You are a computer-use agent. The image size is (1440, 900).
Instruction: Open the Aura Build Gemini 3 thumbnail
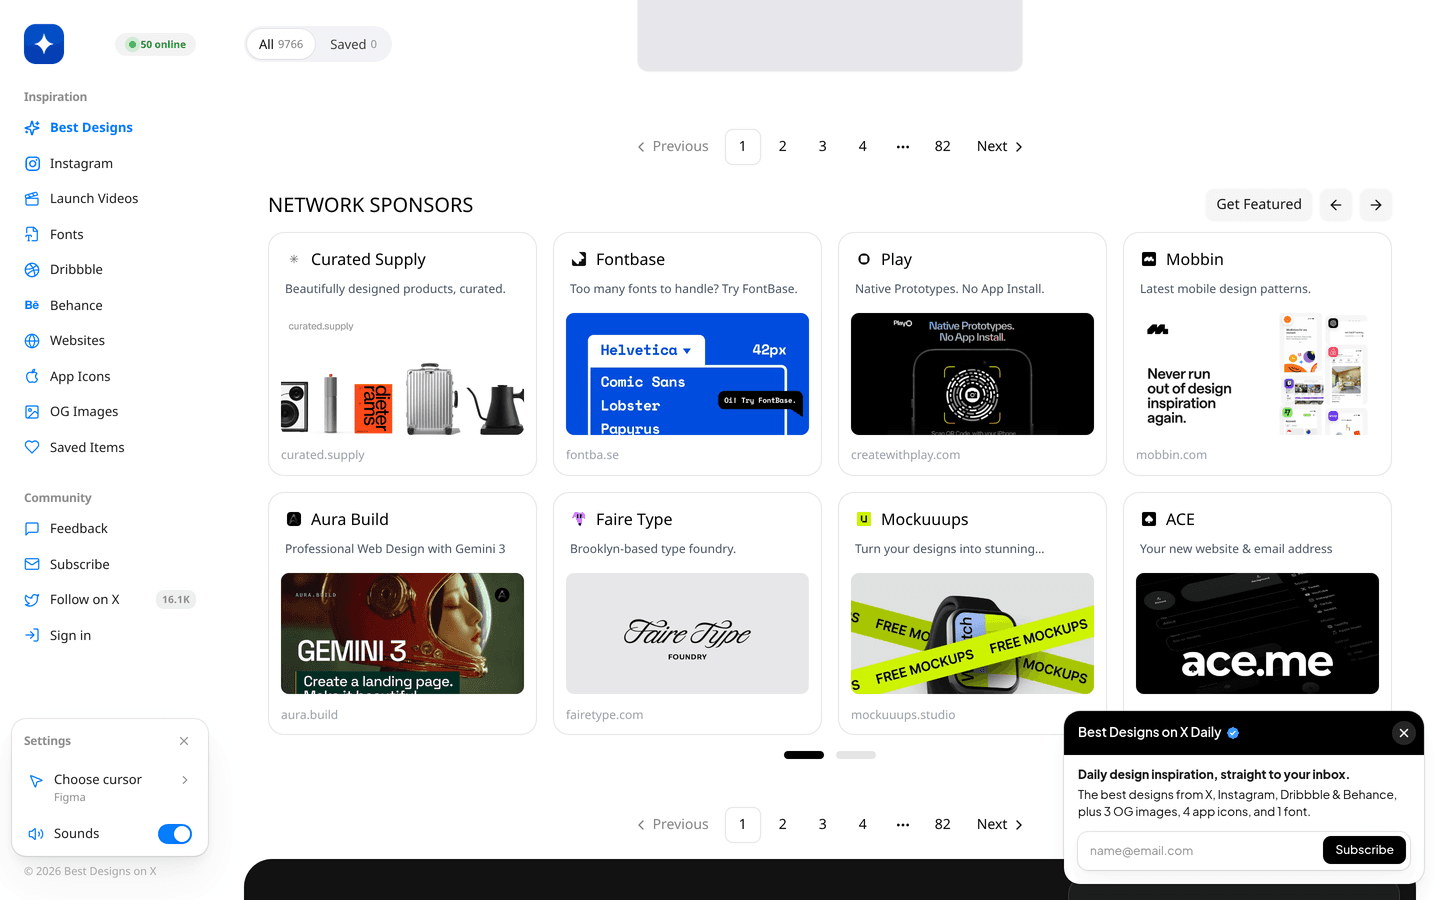(402, 634)
